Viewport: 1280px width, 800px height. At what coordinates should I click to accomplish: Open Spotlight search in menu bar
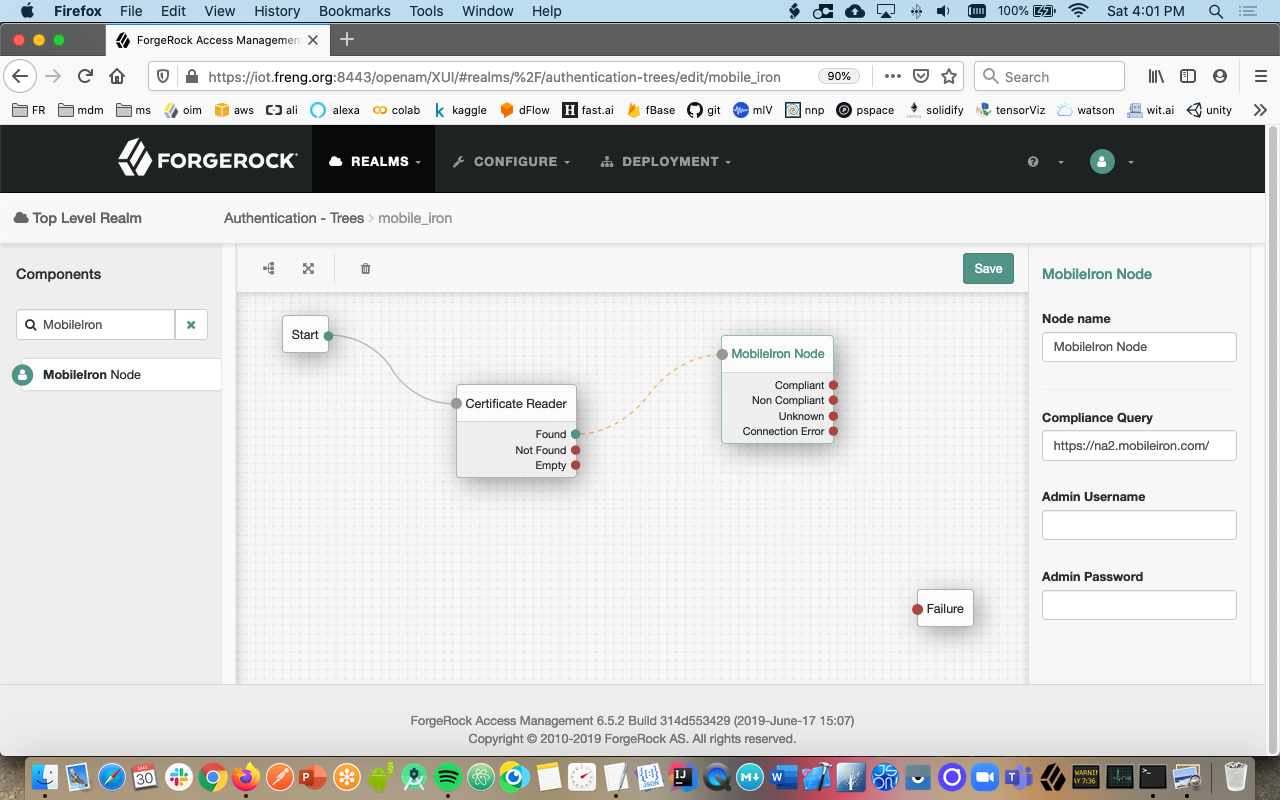coord(1215,11)
